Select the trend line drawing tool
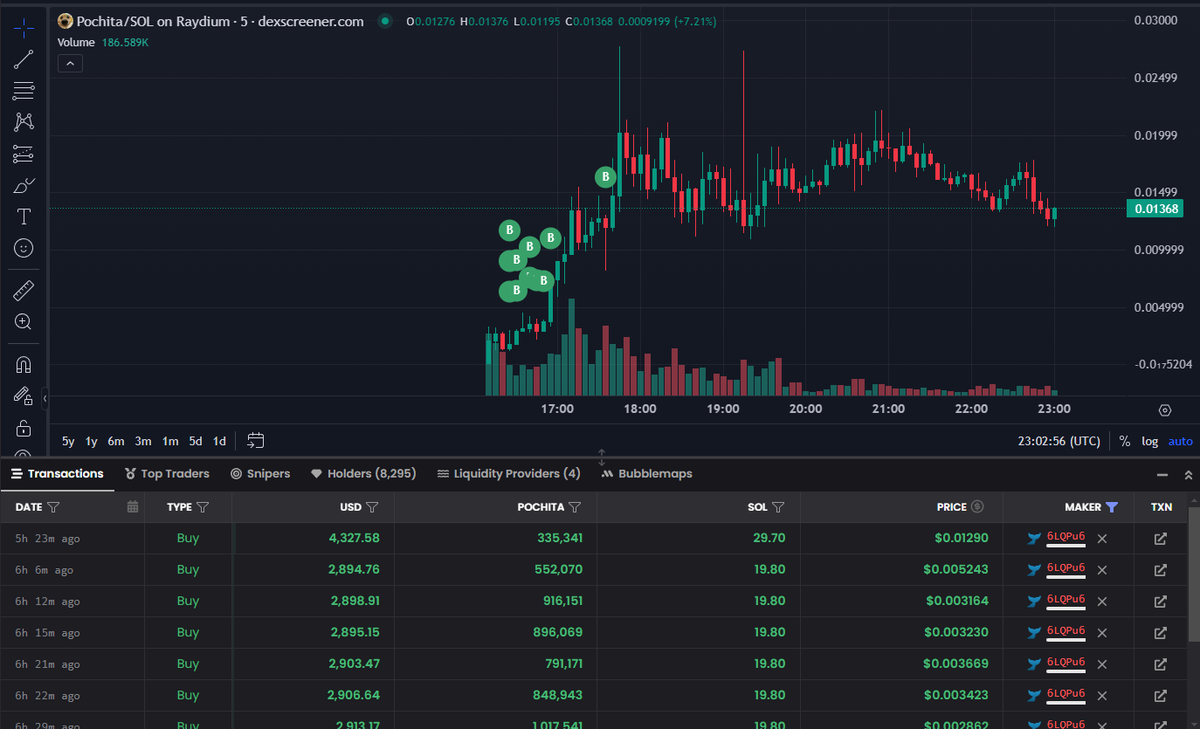The image size is (1200, 729). (x=24, y=59)
